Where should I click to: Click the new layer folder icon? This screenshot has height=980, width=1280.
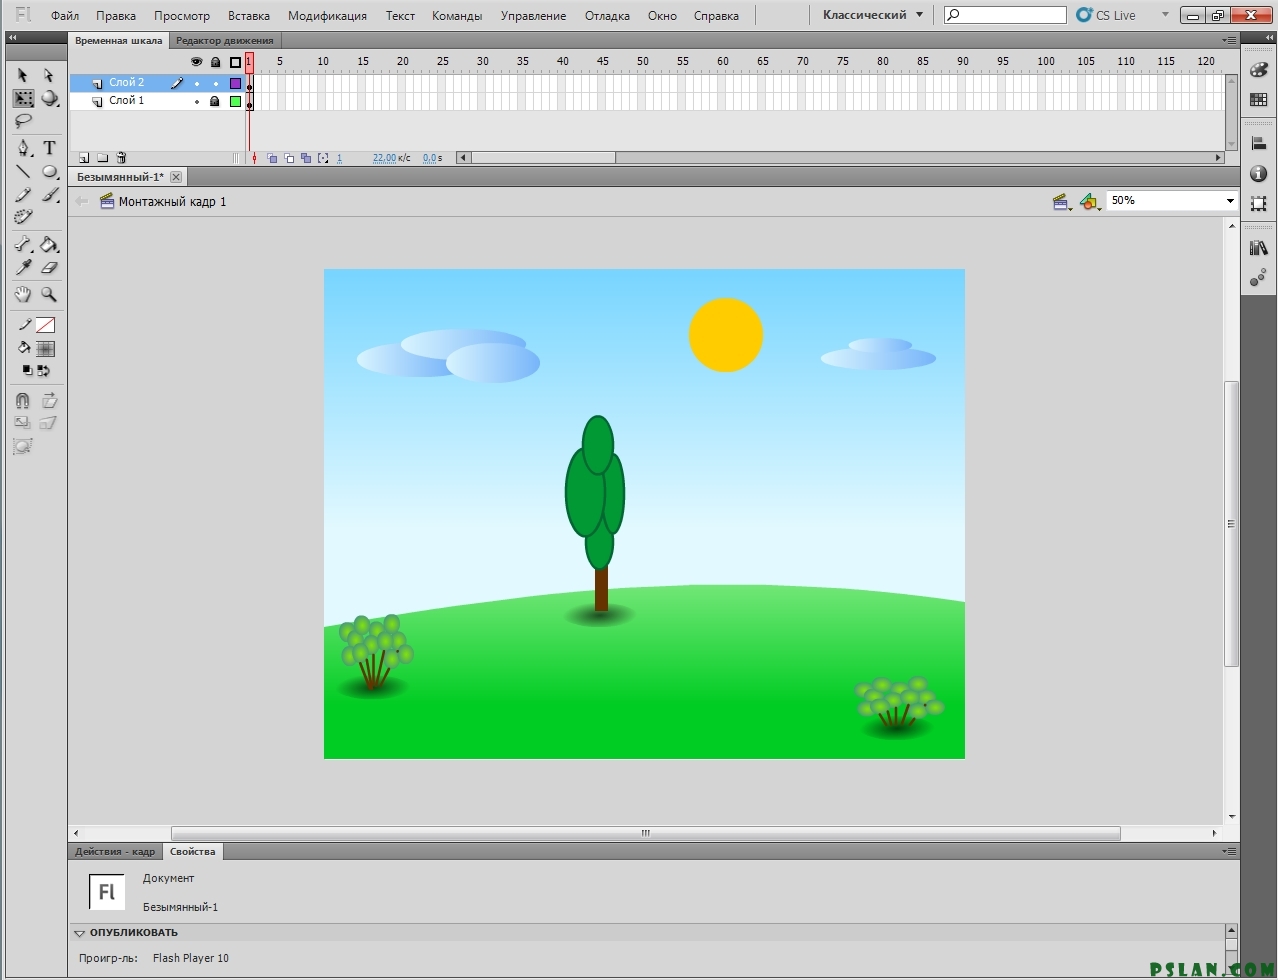102,158
